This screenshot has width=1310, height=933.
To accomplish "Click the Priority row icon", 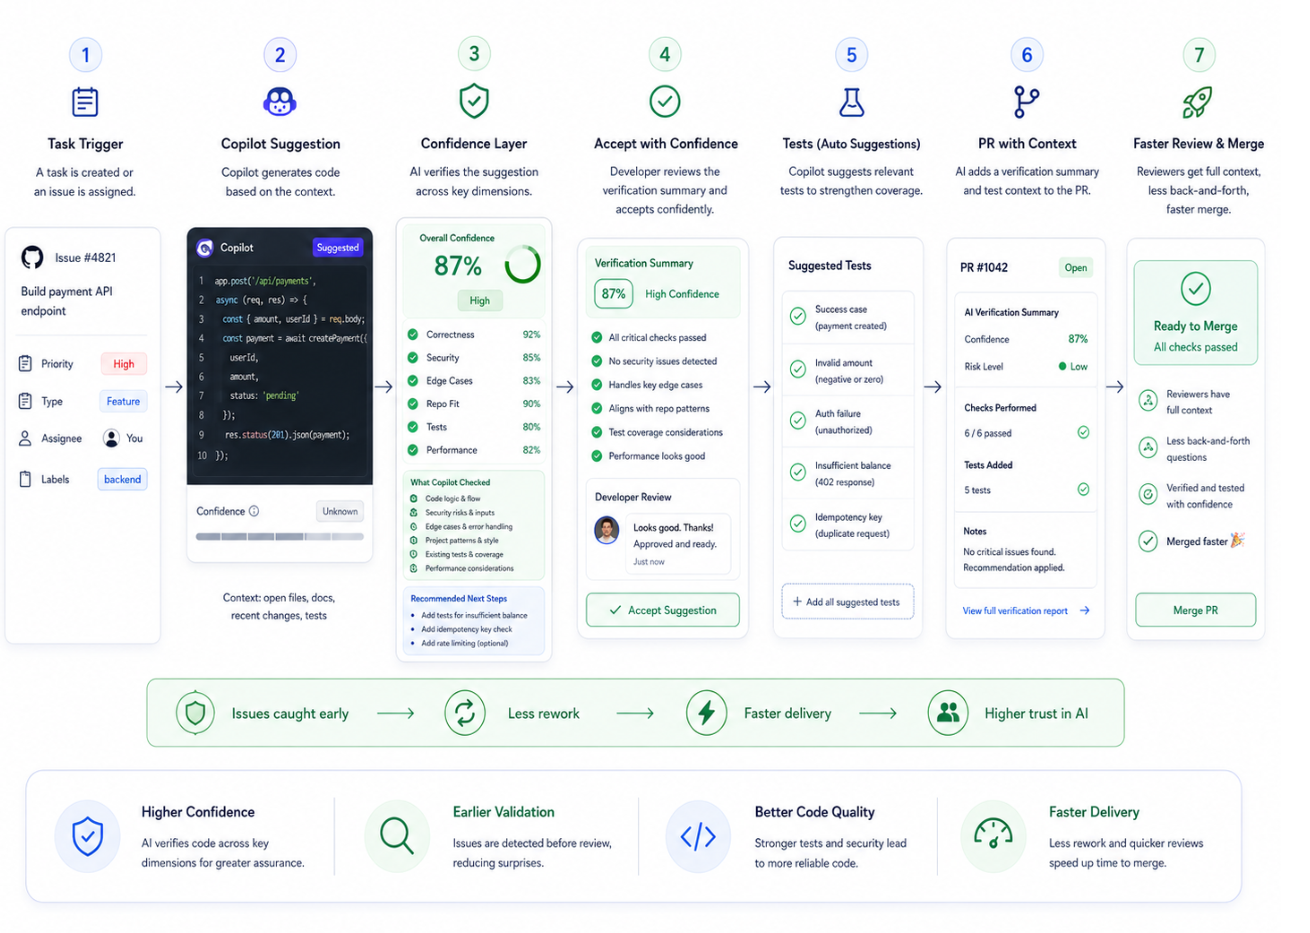I will (x=26, y=364).
